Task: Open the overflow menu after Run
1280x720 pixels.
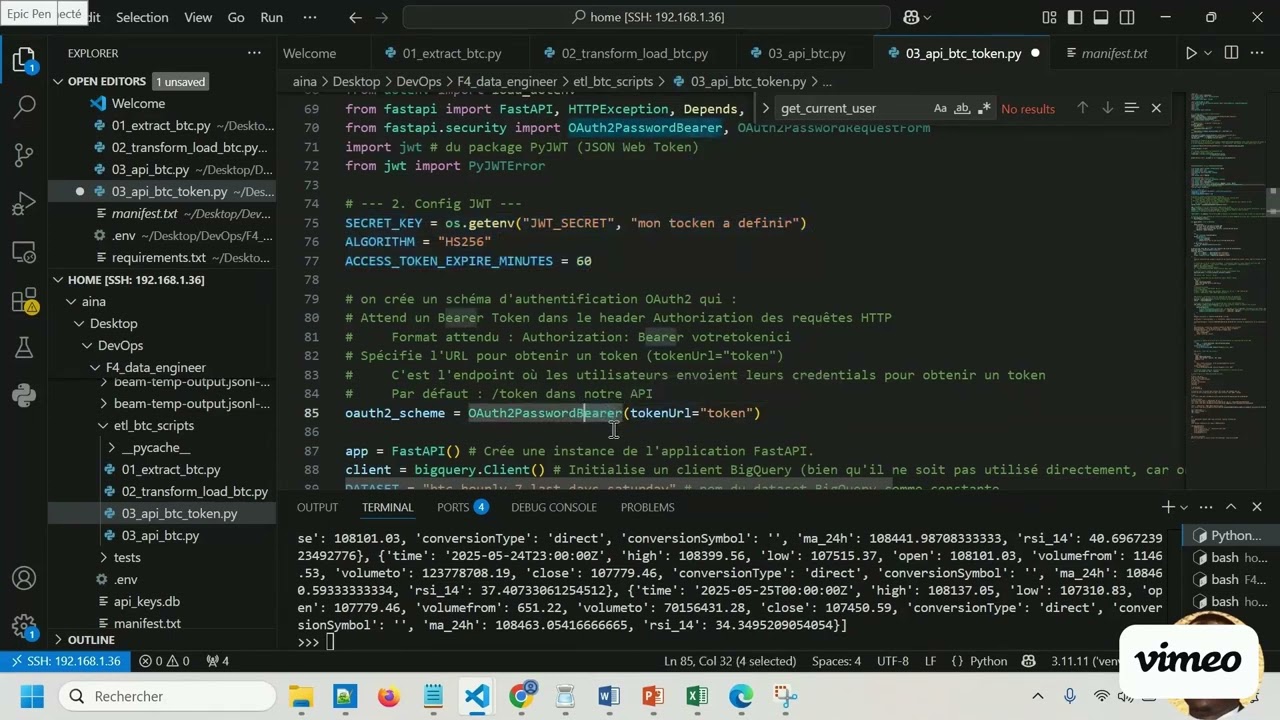Action: tap(308, 17)
